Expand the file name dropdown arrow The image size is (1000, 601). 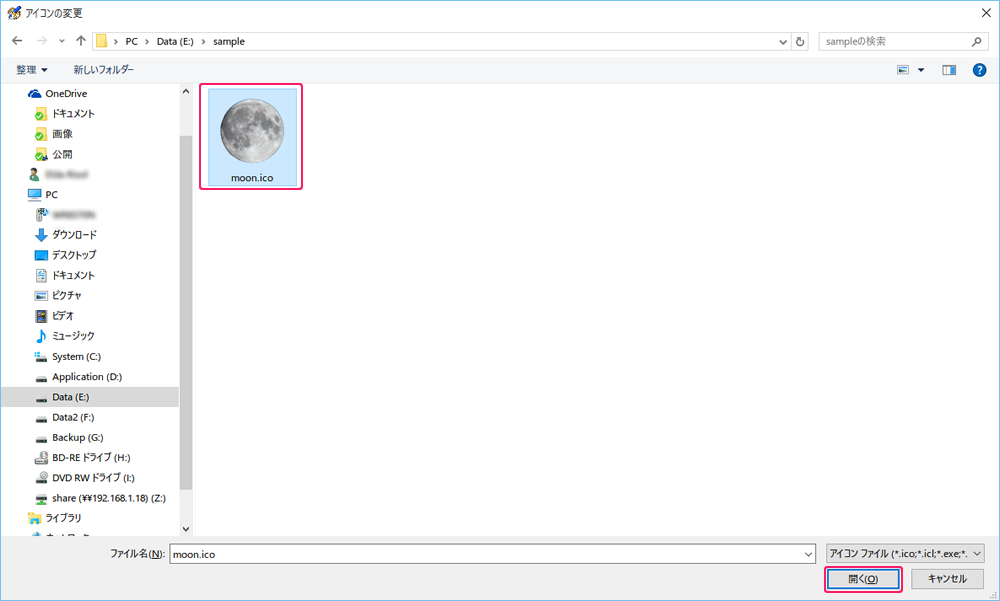point(809,554)
